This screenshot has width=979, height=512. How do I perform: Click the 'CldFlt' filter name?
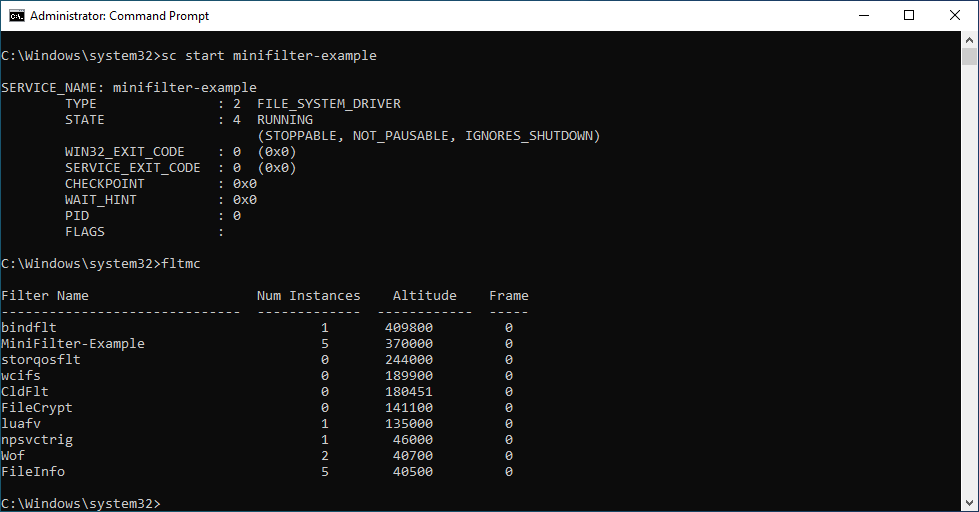[25, 391]
